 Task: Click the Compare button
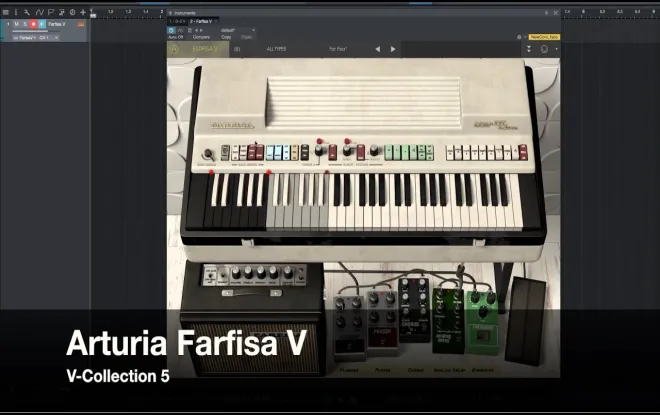[201, 37]
